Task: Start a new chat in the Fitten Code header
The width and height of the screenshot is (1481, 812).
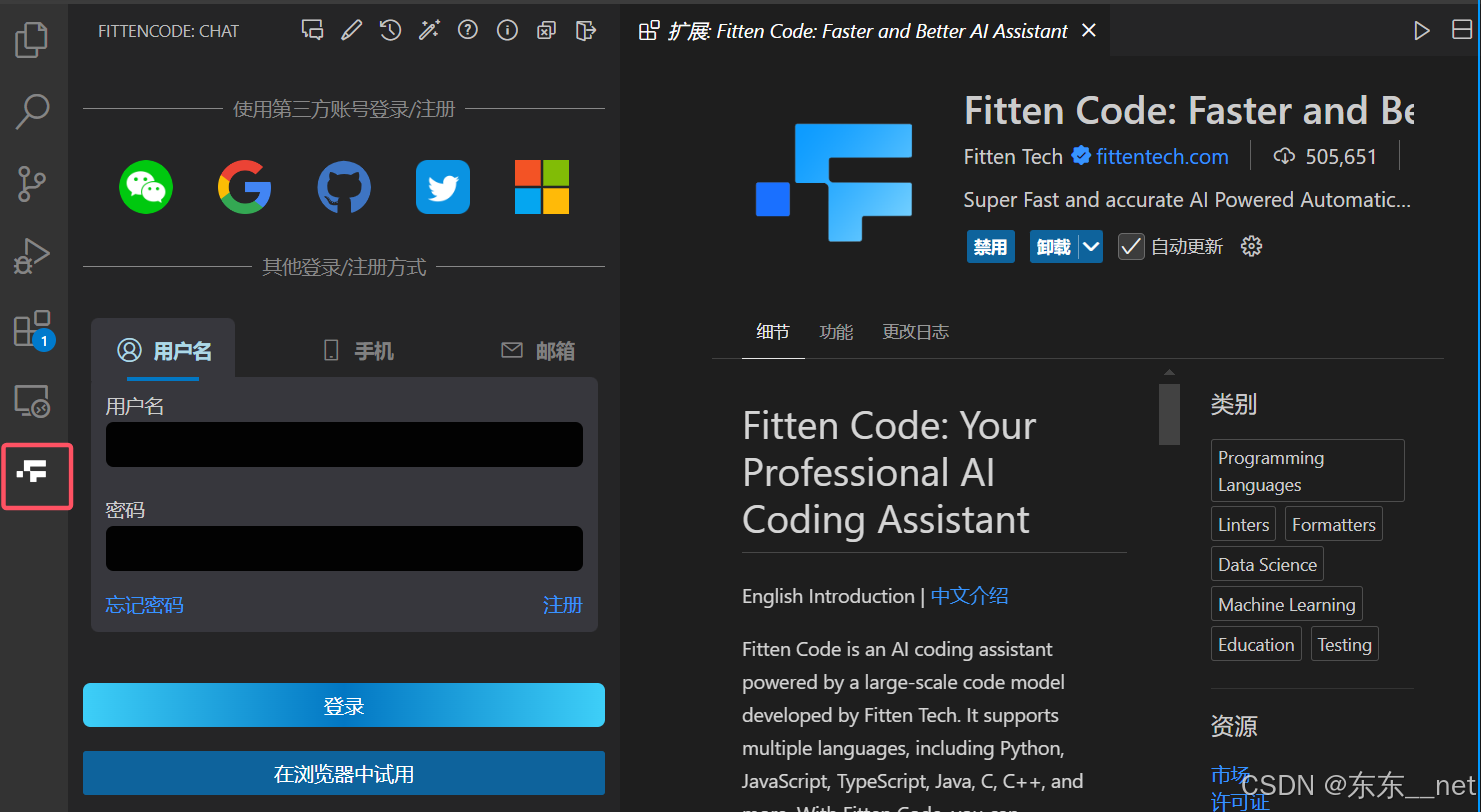Action: (312, 30)
